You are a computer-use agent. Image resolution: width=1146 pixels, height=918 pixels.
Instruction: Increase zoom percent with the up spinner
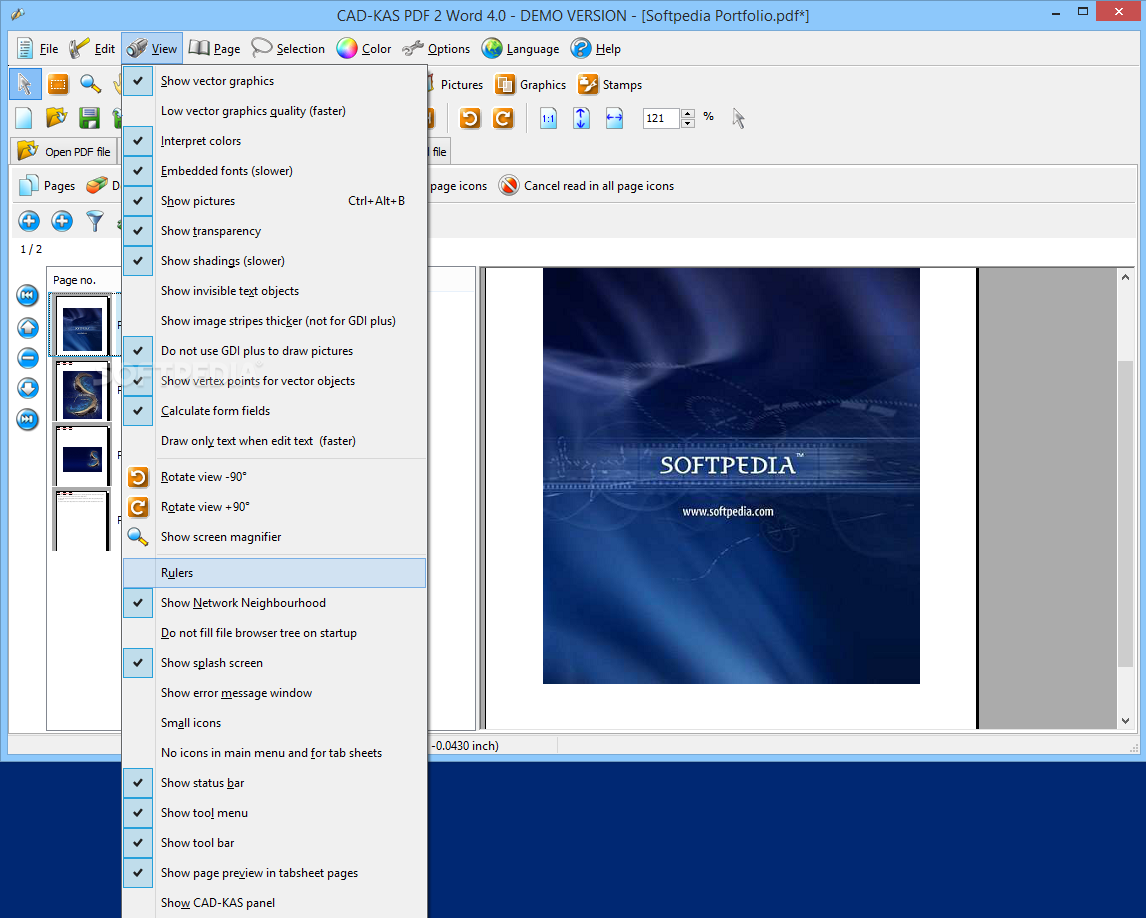point(688,114)
